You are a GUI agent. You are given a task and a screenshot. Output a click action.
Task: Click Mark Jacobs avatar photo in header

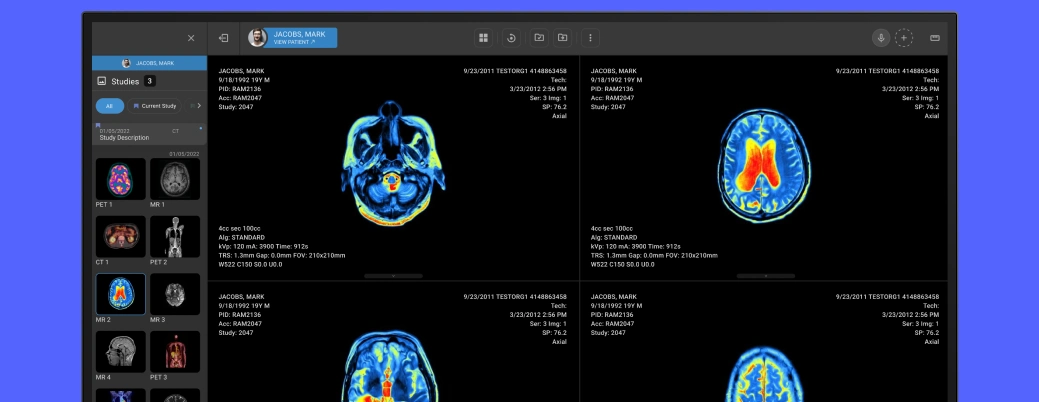coord(257,38)
